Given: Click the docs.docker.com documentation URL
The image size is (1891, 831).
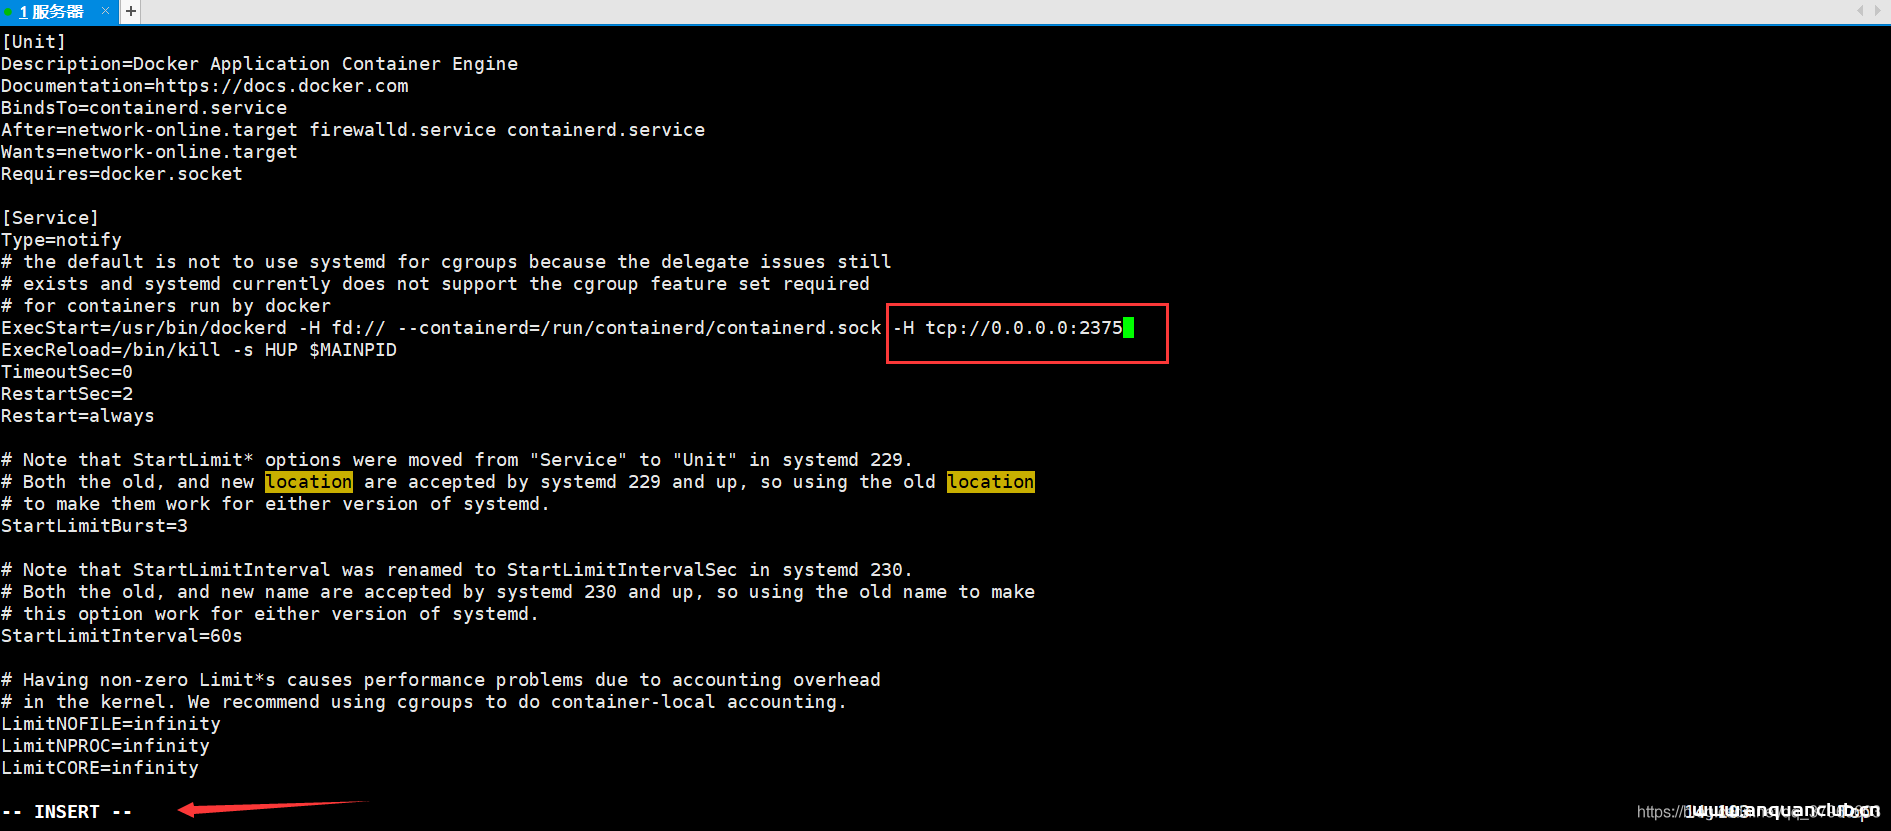Looking at the screenshot, I should (281, 86).
